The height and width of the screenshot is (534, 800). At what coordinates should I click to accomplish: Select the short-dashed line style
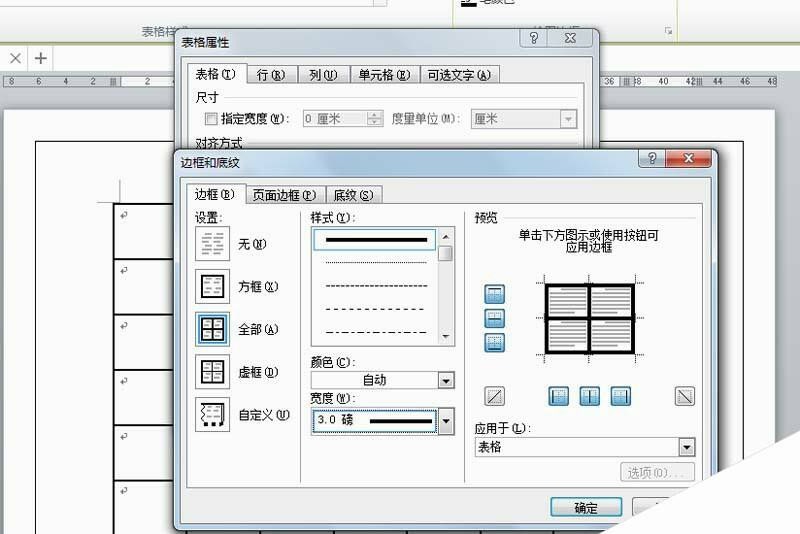click(x=376, y=286)
